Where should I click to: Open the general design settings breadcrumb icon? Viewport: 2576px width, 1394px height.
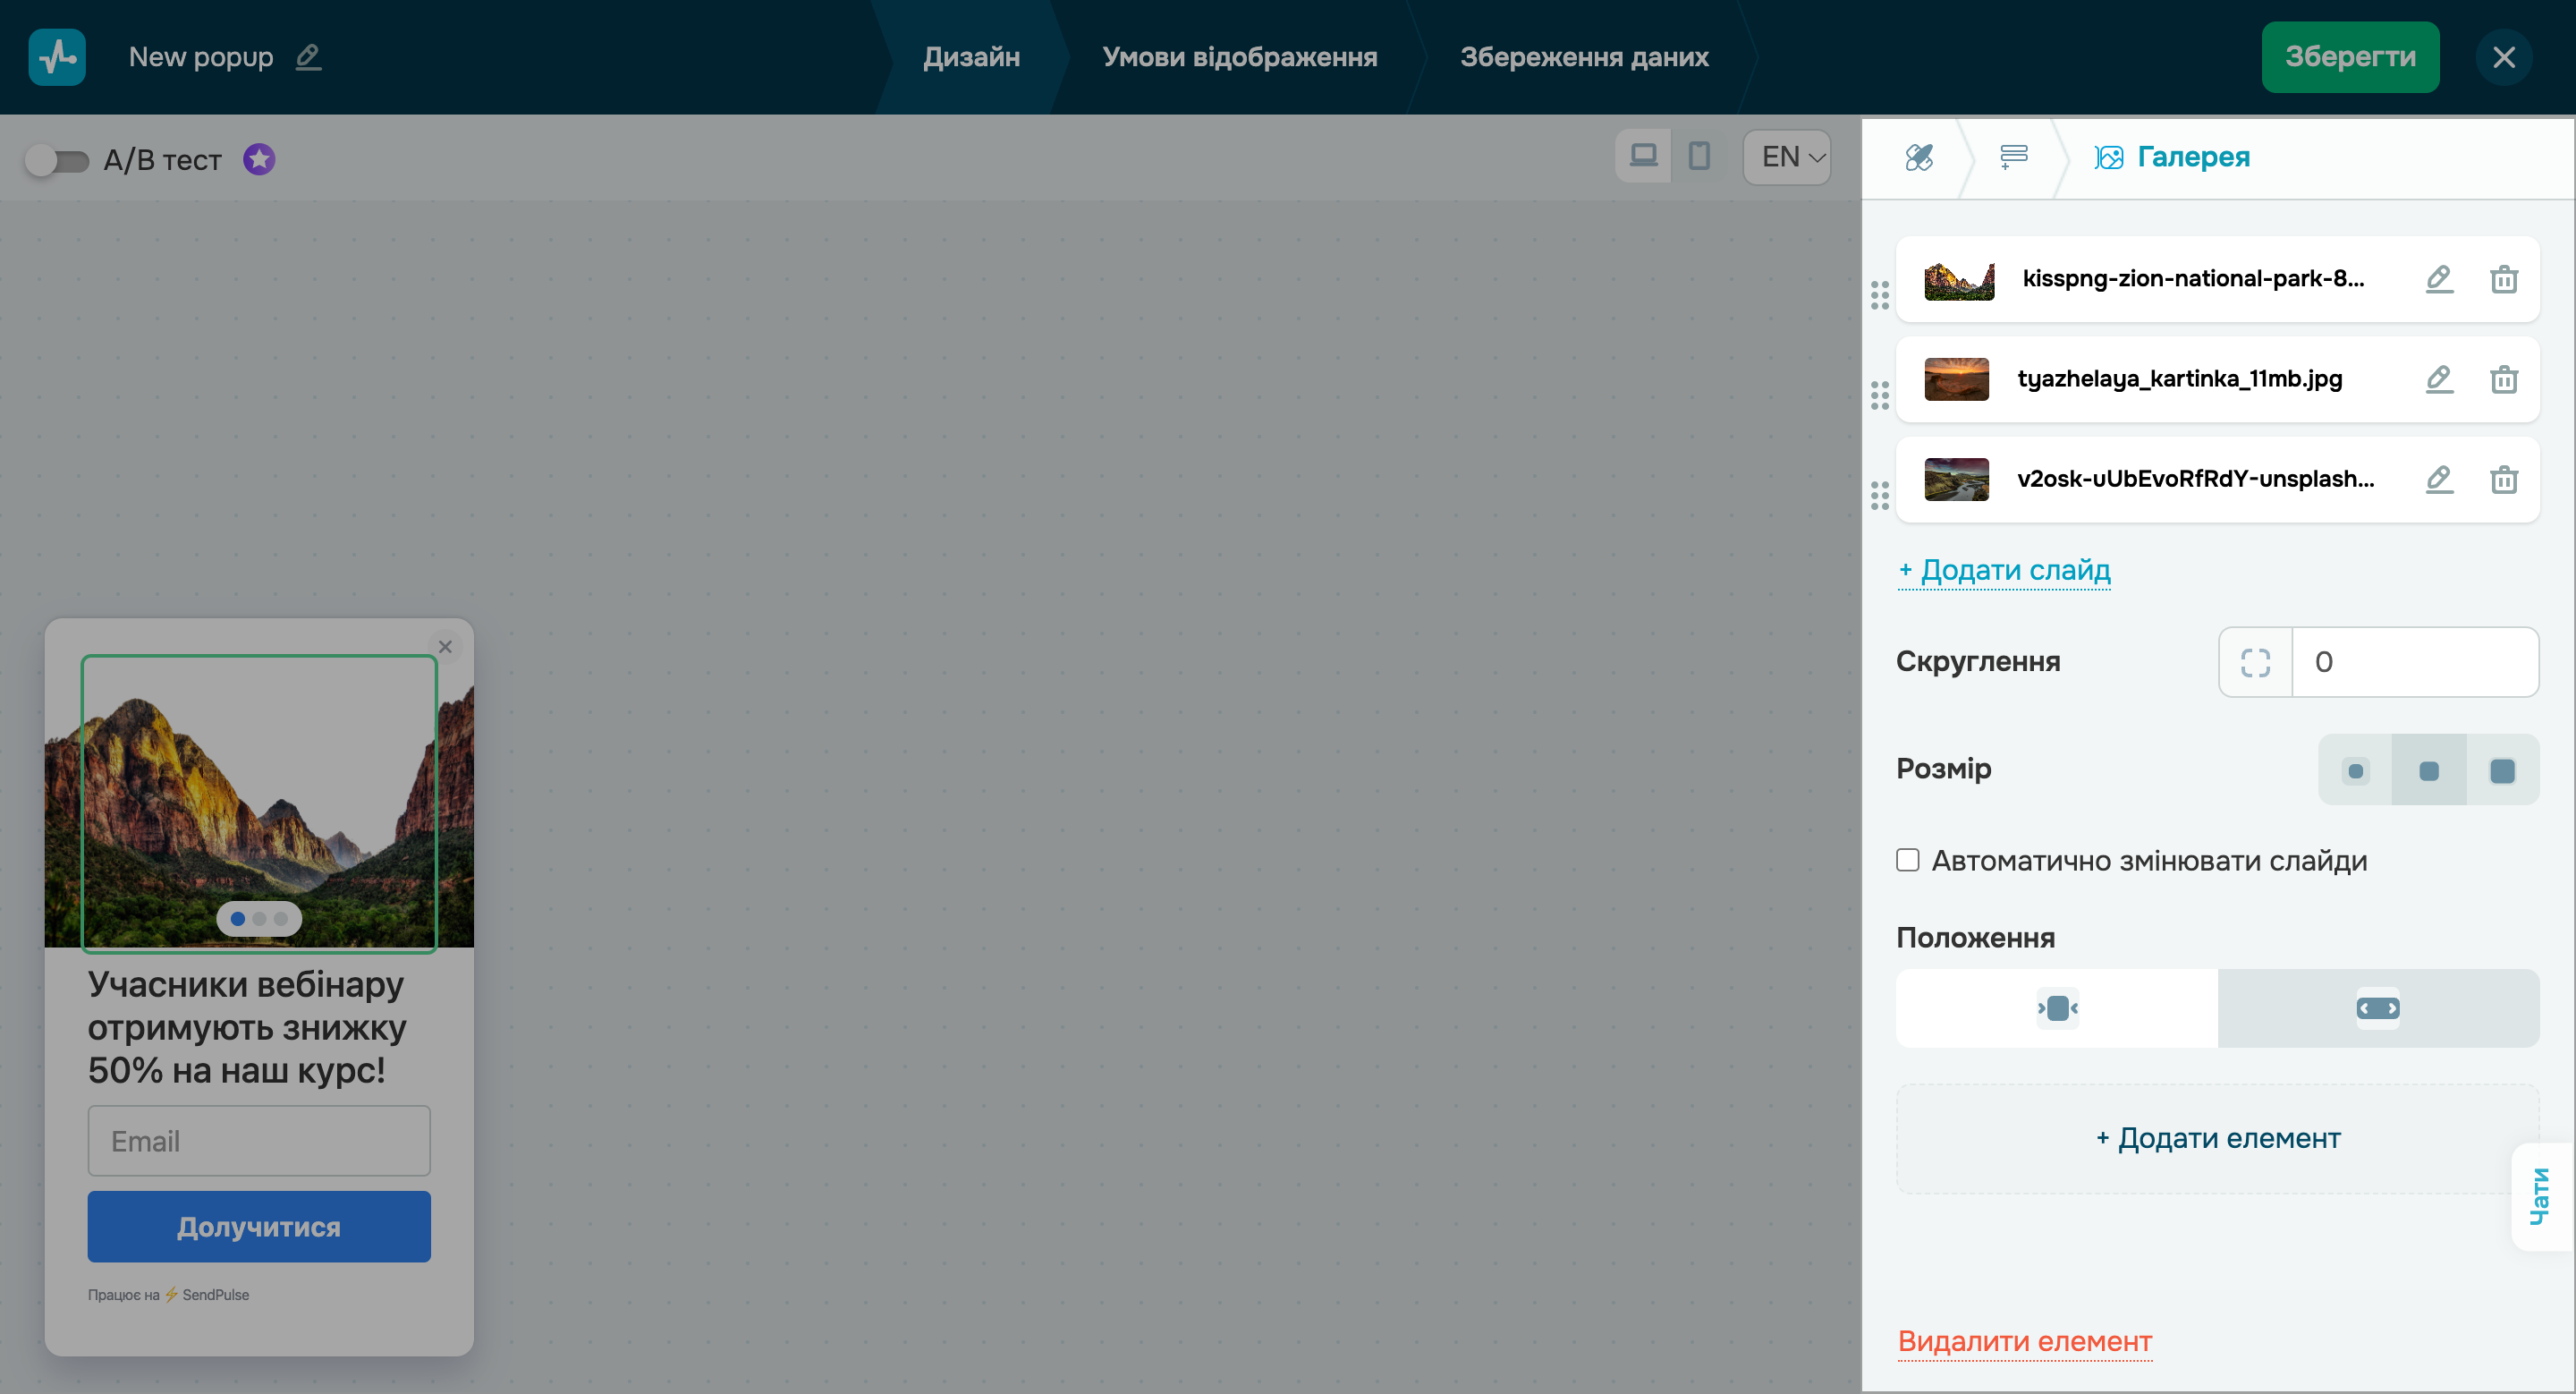(1918, 157)
